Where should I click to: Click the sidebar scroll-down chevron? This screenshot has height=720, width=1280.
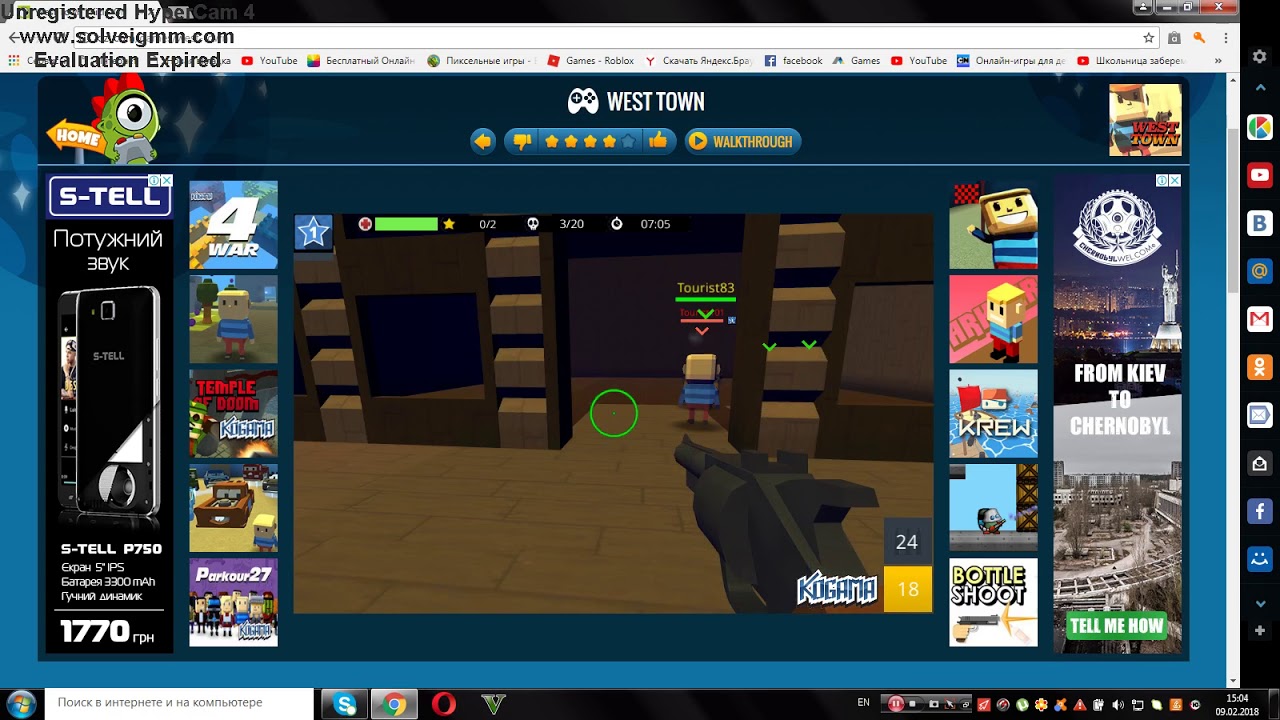tap(1260, 605)
